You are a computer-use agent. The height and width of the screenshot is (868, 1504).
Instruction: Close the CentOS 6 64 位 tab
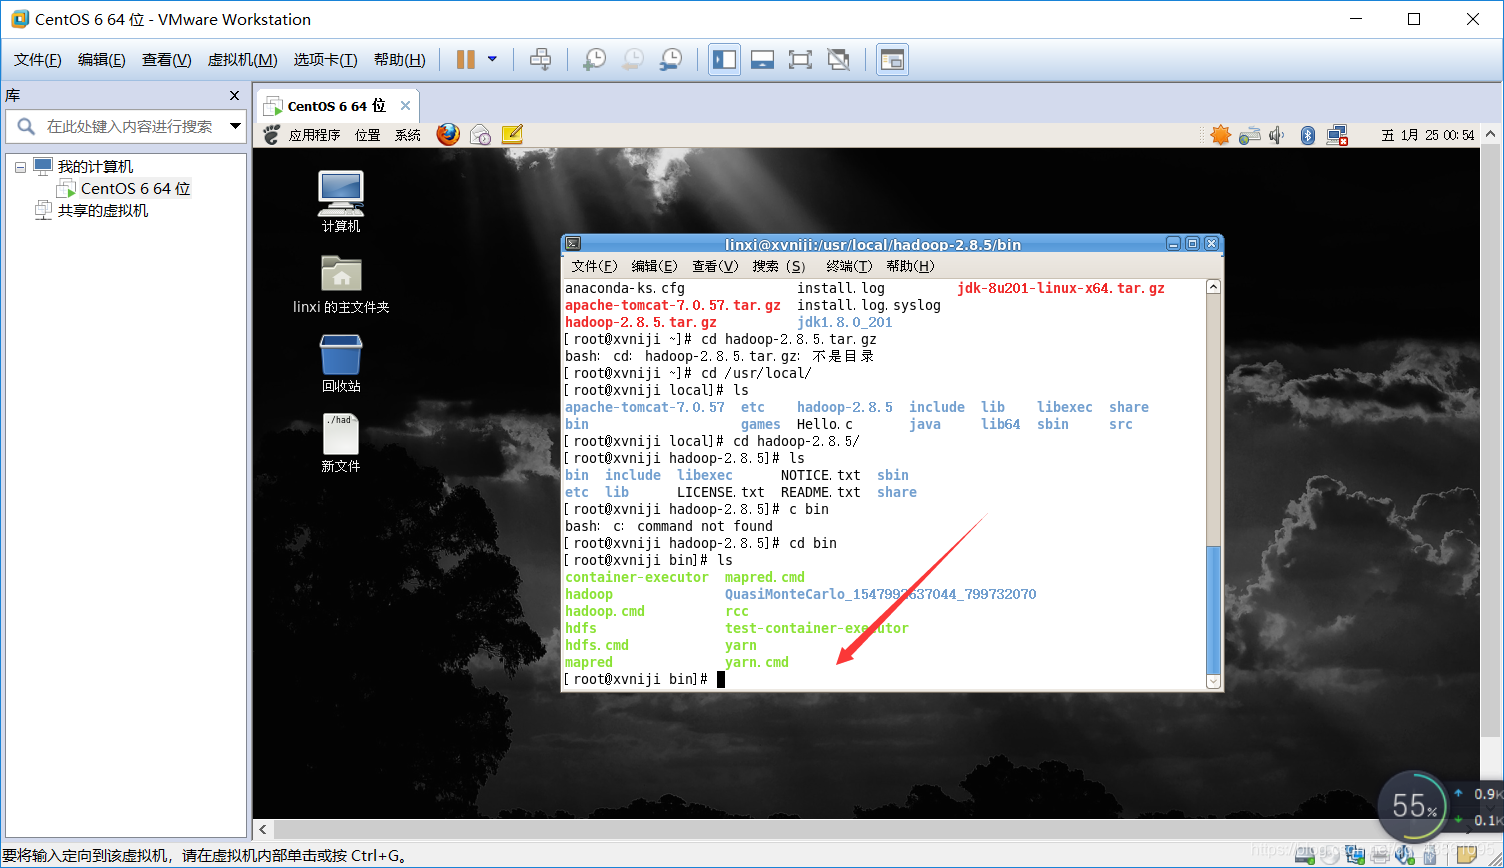pyautogui.click(x=405, y=105)
